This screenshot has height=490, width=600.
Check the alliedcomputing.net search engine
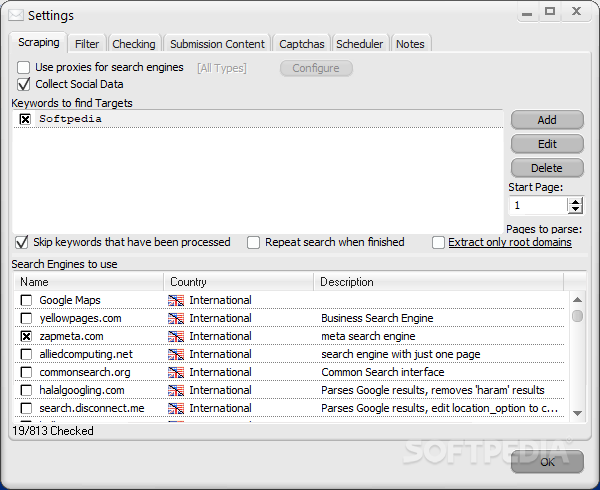point(26,355)
